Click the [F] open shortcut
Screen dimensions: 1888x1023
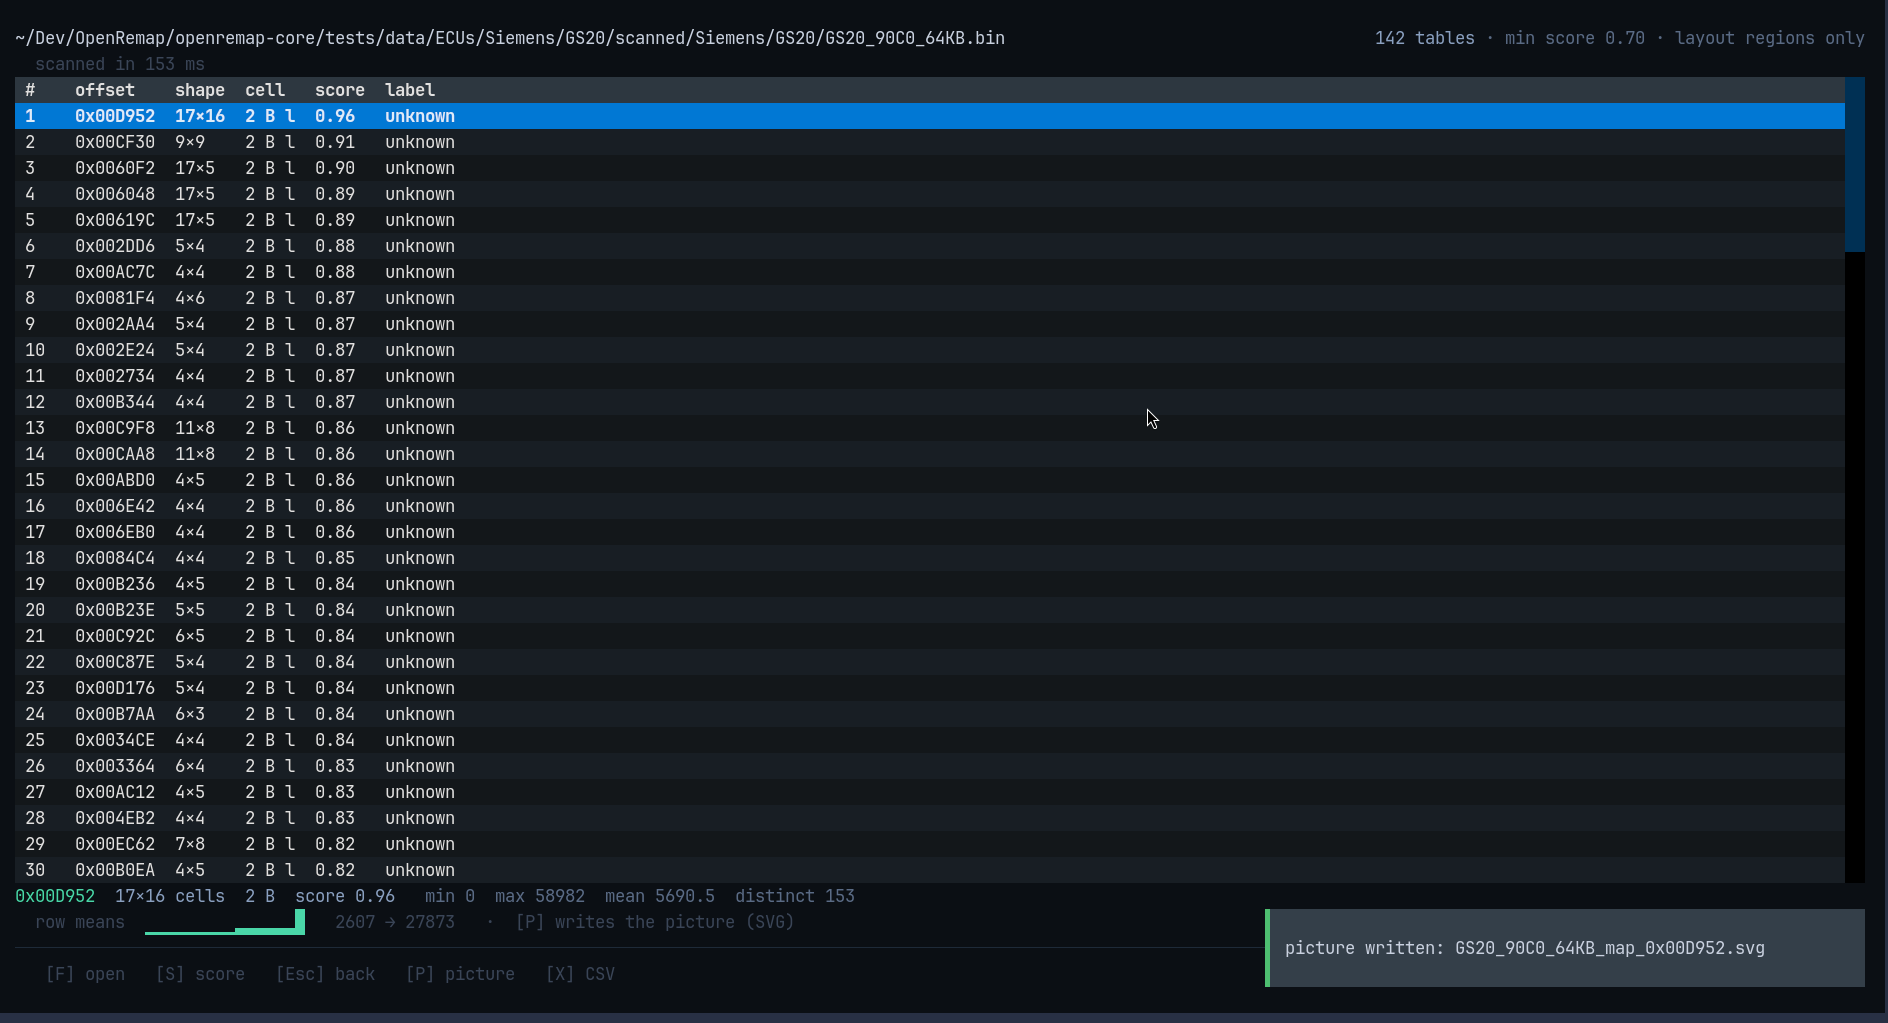tap(85, 974)
